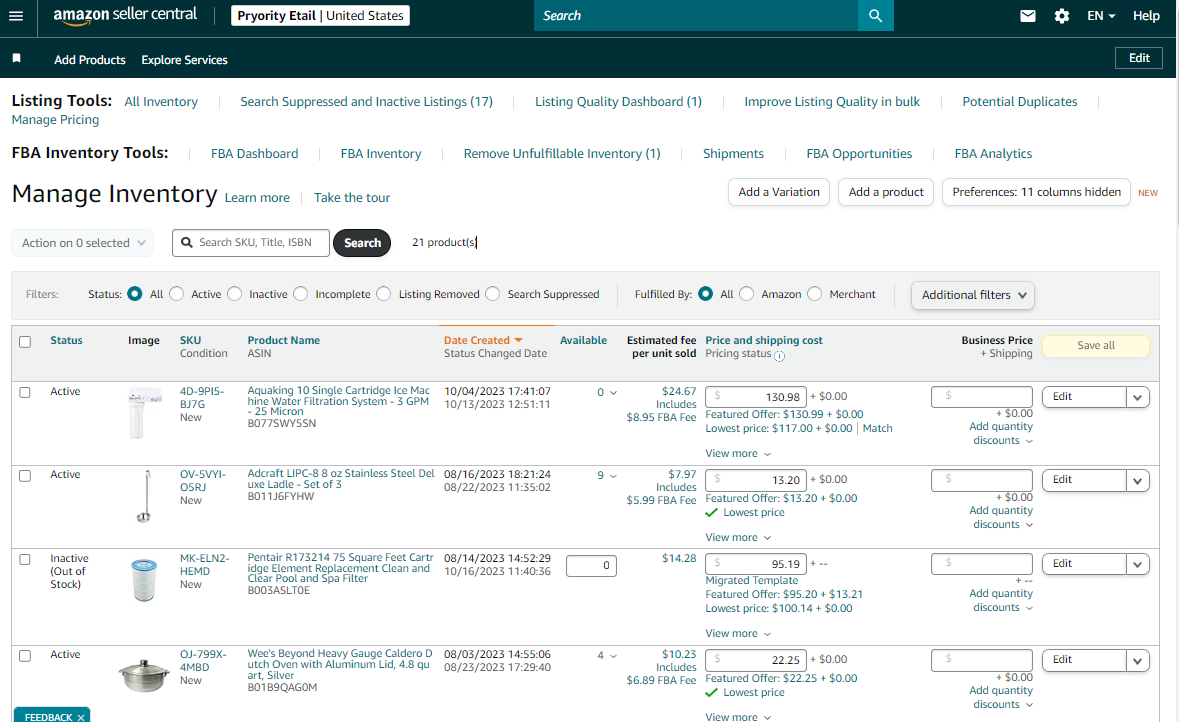Click the Save all button

coord(1096,345)
